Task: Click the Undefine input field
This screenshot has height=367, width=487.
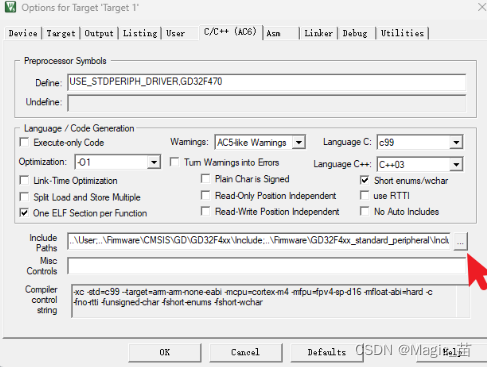Action: click(266, 103)
